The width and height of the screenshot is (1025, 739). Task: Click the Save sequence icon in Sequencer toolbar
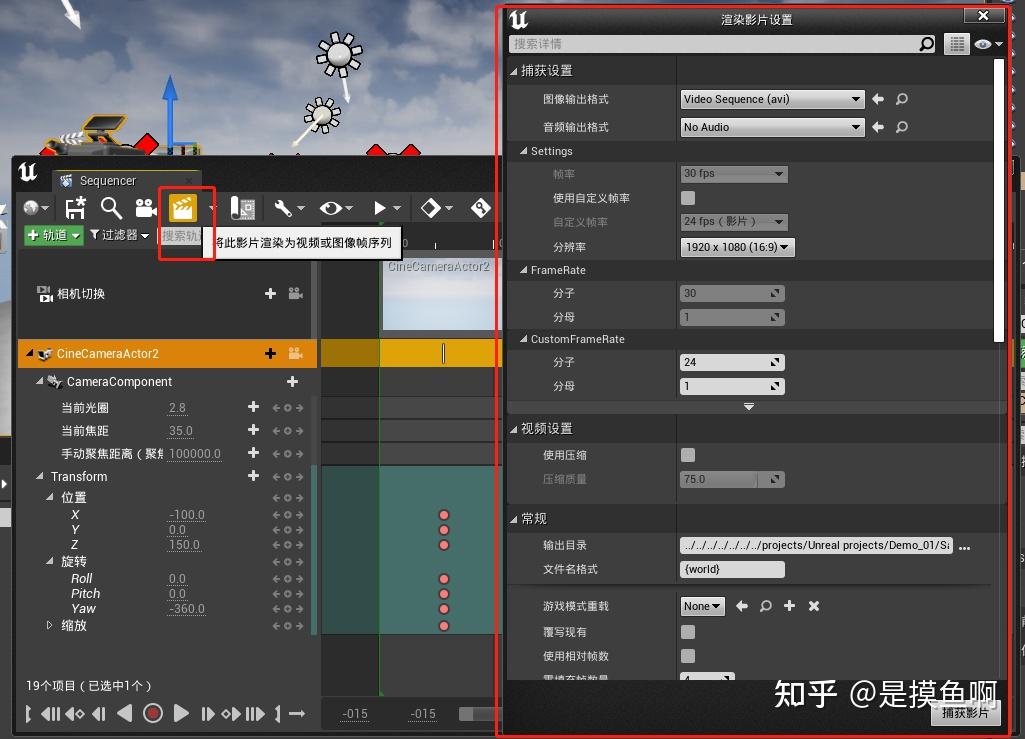[74, 207]
